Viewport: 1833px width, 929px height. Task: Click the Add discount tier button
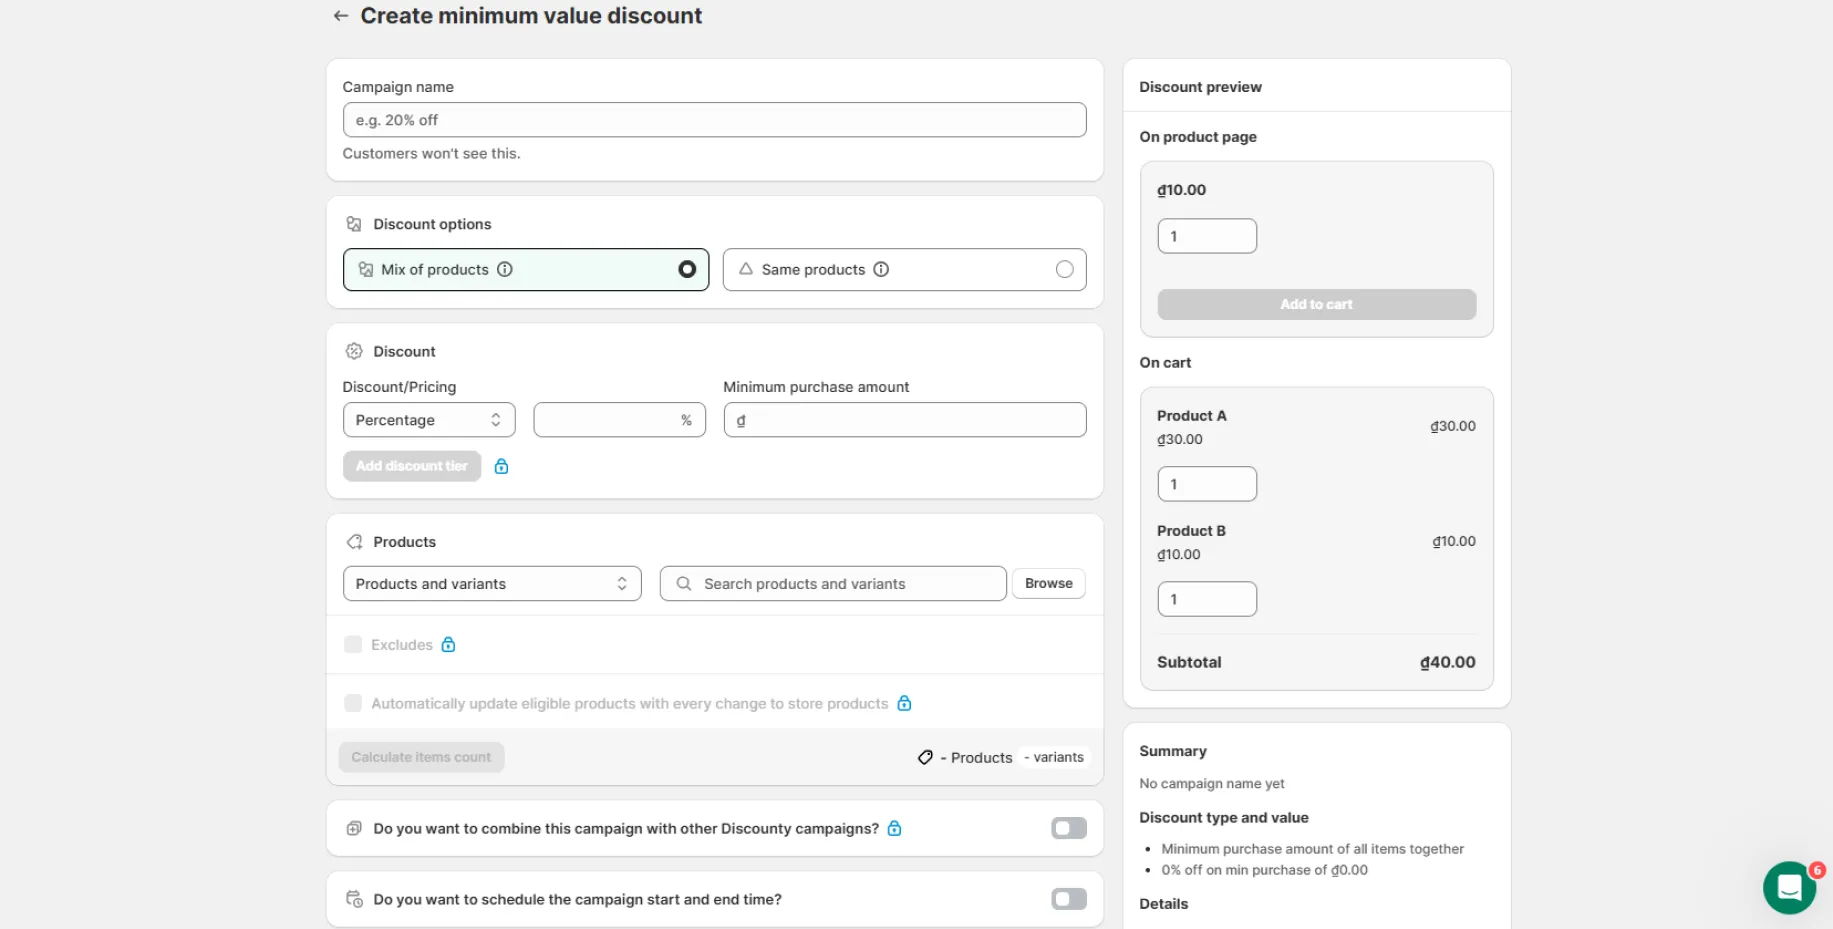click(x=412, y=466)
